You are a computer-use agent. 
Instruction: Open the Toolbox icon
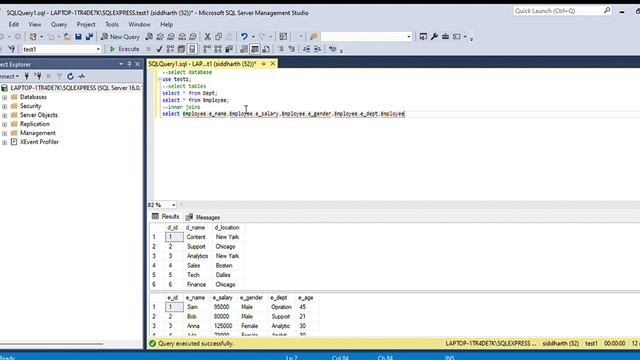pyautogui.click(x=445, y=37)
